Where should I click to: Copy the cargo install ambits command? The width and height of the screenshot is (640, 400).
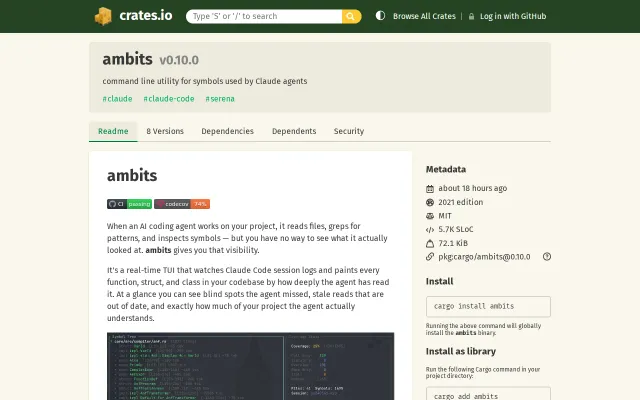click(488, 307)
